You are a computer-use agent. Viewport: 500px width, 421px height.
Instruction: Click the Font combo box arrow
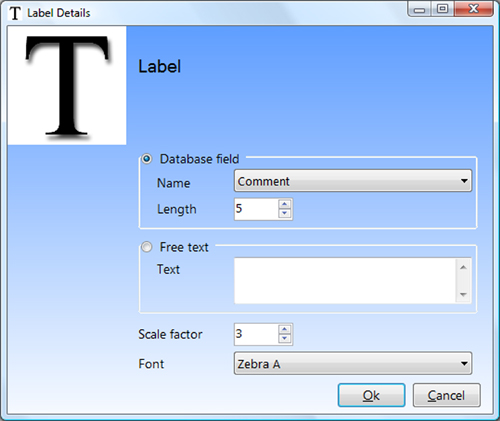tap(464, 363)
